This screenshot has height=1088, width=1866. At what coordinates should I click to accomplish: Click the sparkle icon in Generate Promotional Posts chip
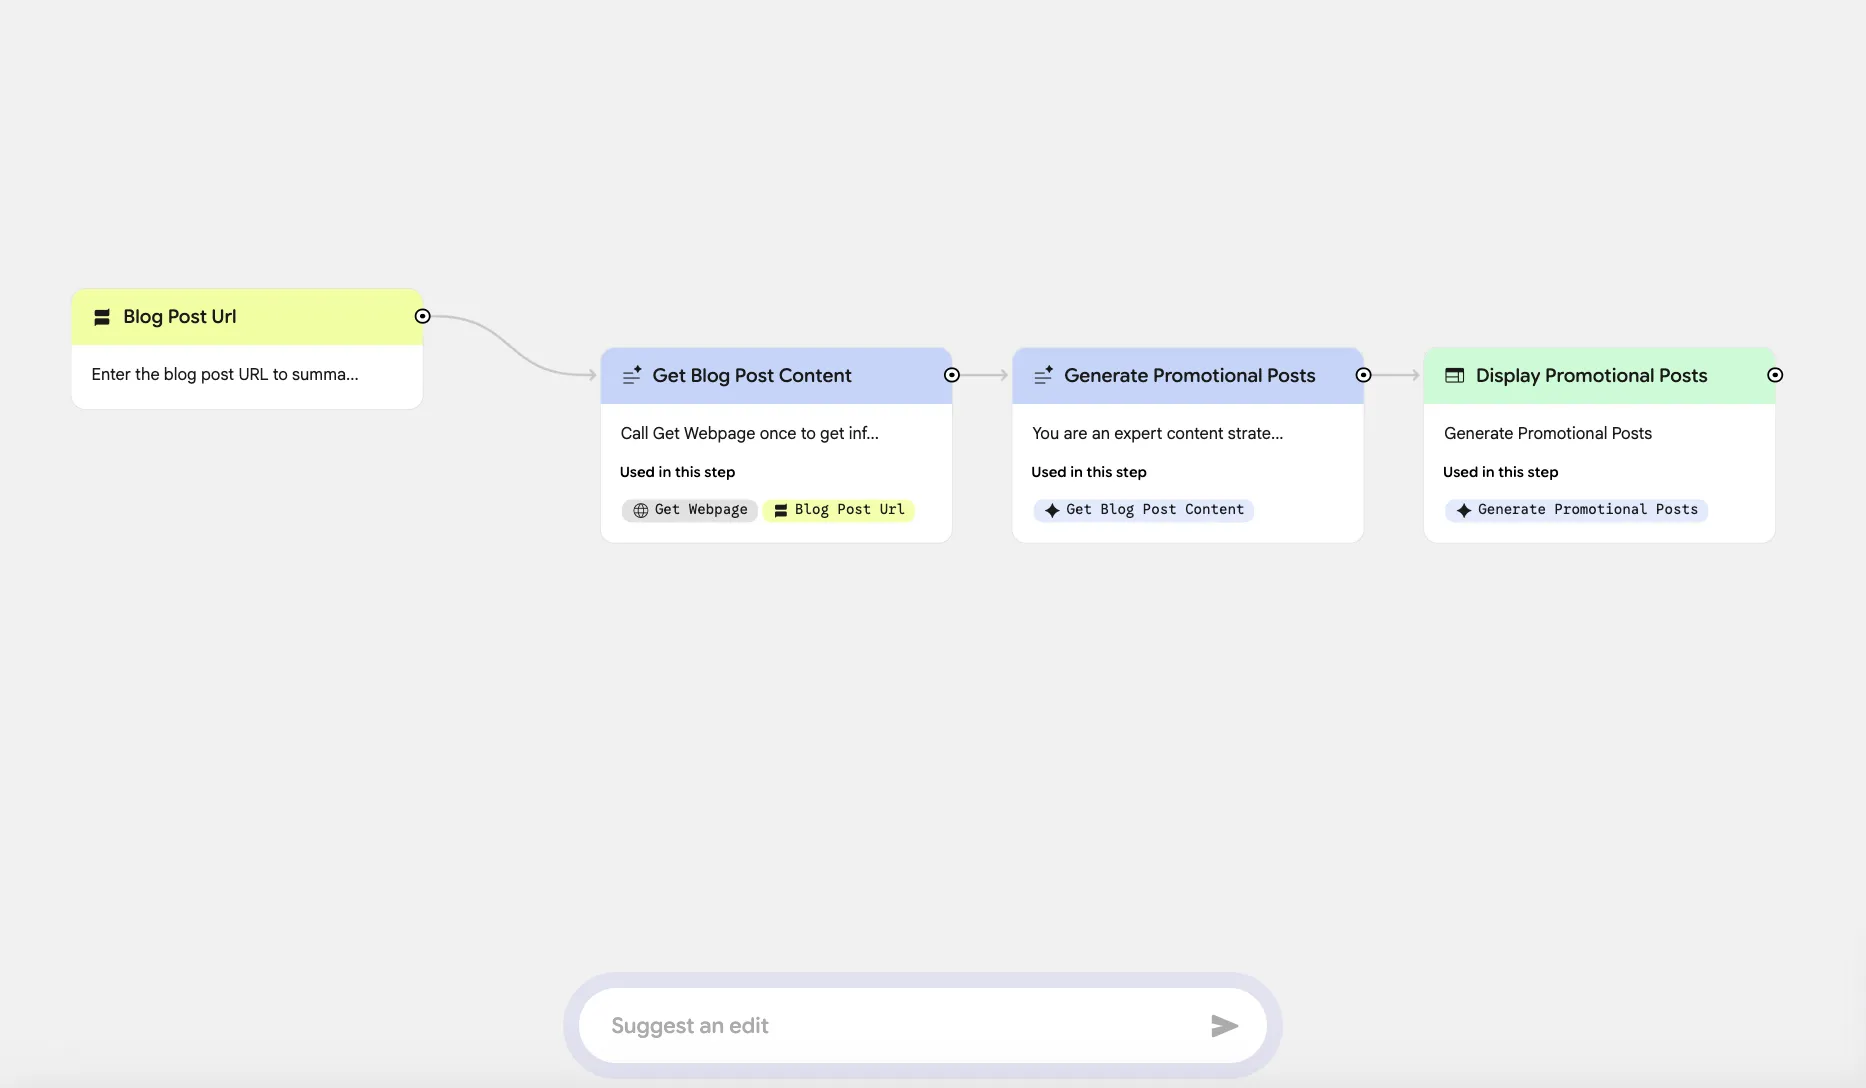tap(1464, 510)
